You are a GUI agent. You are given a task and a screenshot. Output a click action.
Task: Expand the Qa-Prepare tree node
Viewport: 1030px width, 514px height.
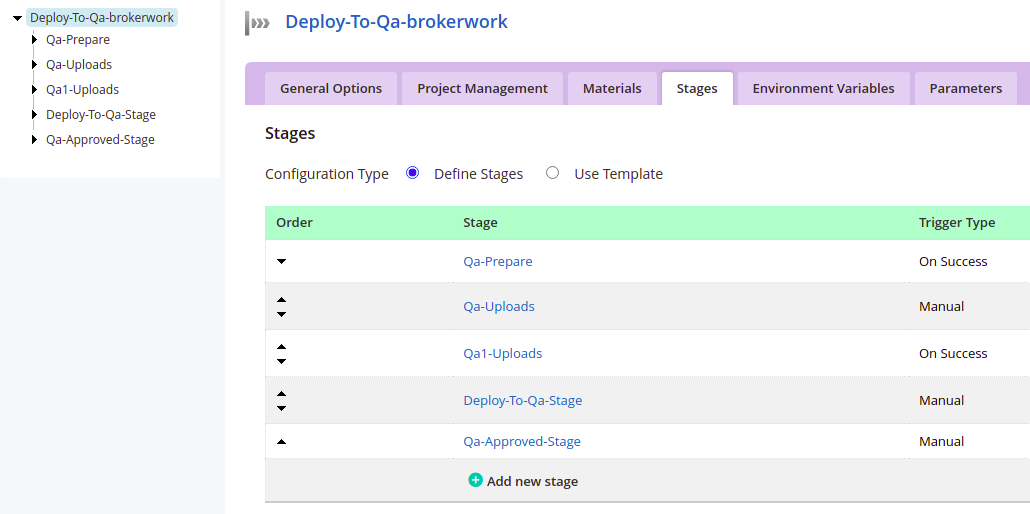tap(35, 40)
